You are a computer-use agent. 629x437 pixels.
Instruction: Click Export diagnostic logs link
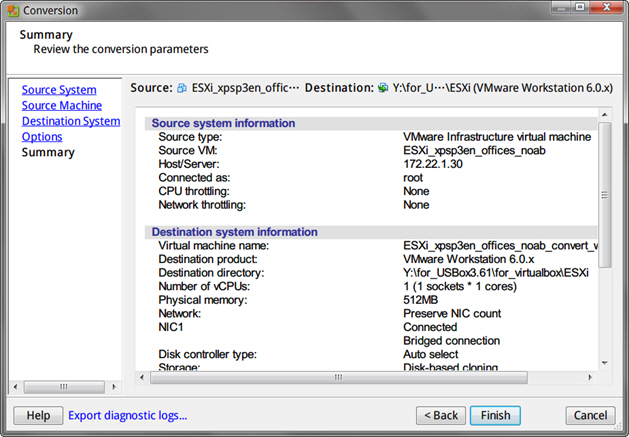tap(127, 415)
